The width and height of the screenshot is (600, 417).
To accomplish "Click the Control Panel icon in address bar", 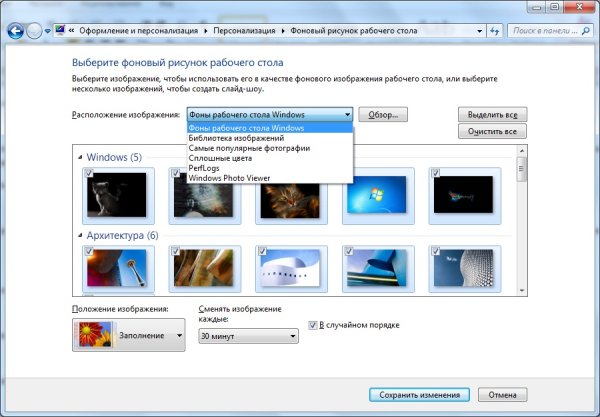I will tap(60, 30).
